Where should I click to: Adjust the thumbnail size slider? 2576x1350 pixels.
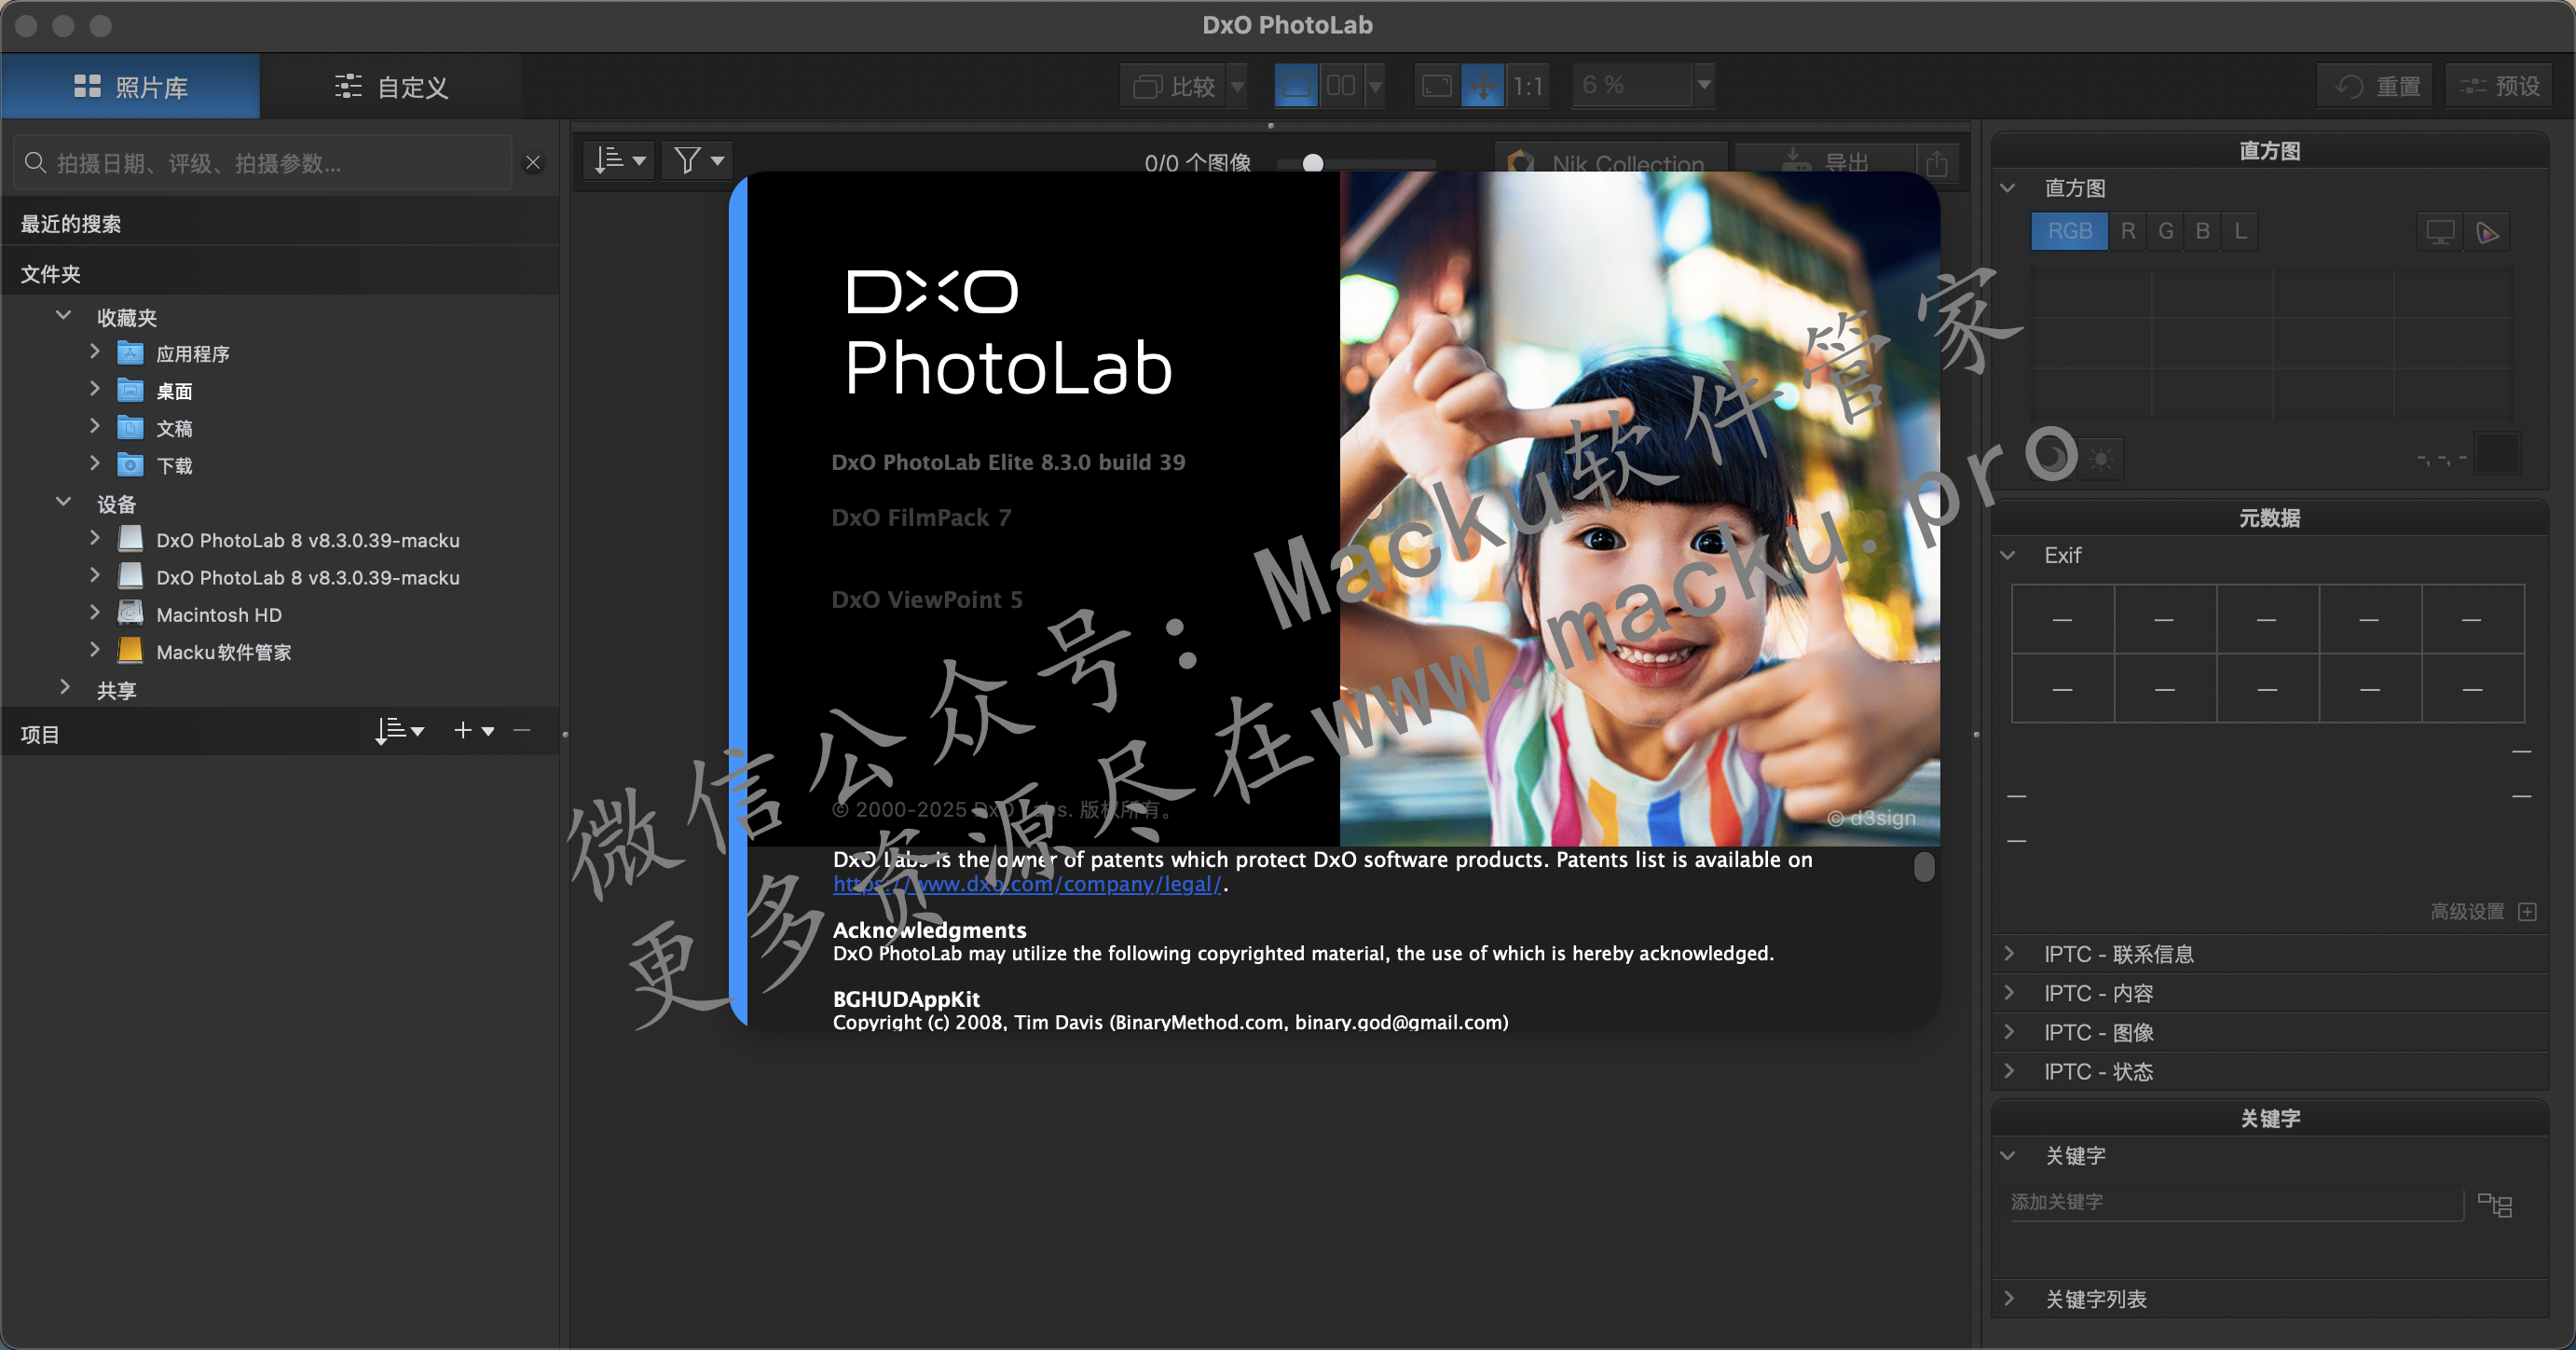coord(1313,163)
